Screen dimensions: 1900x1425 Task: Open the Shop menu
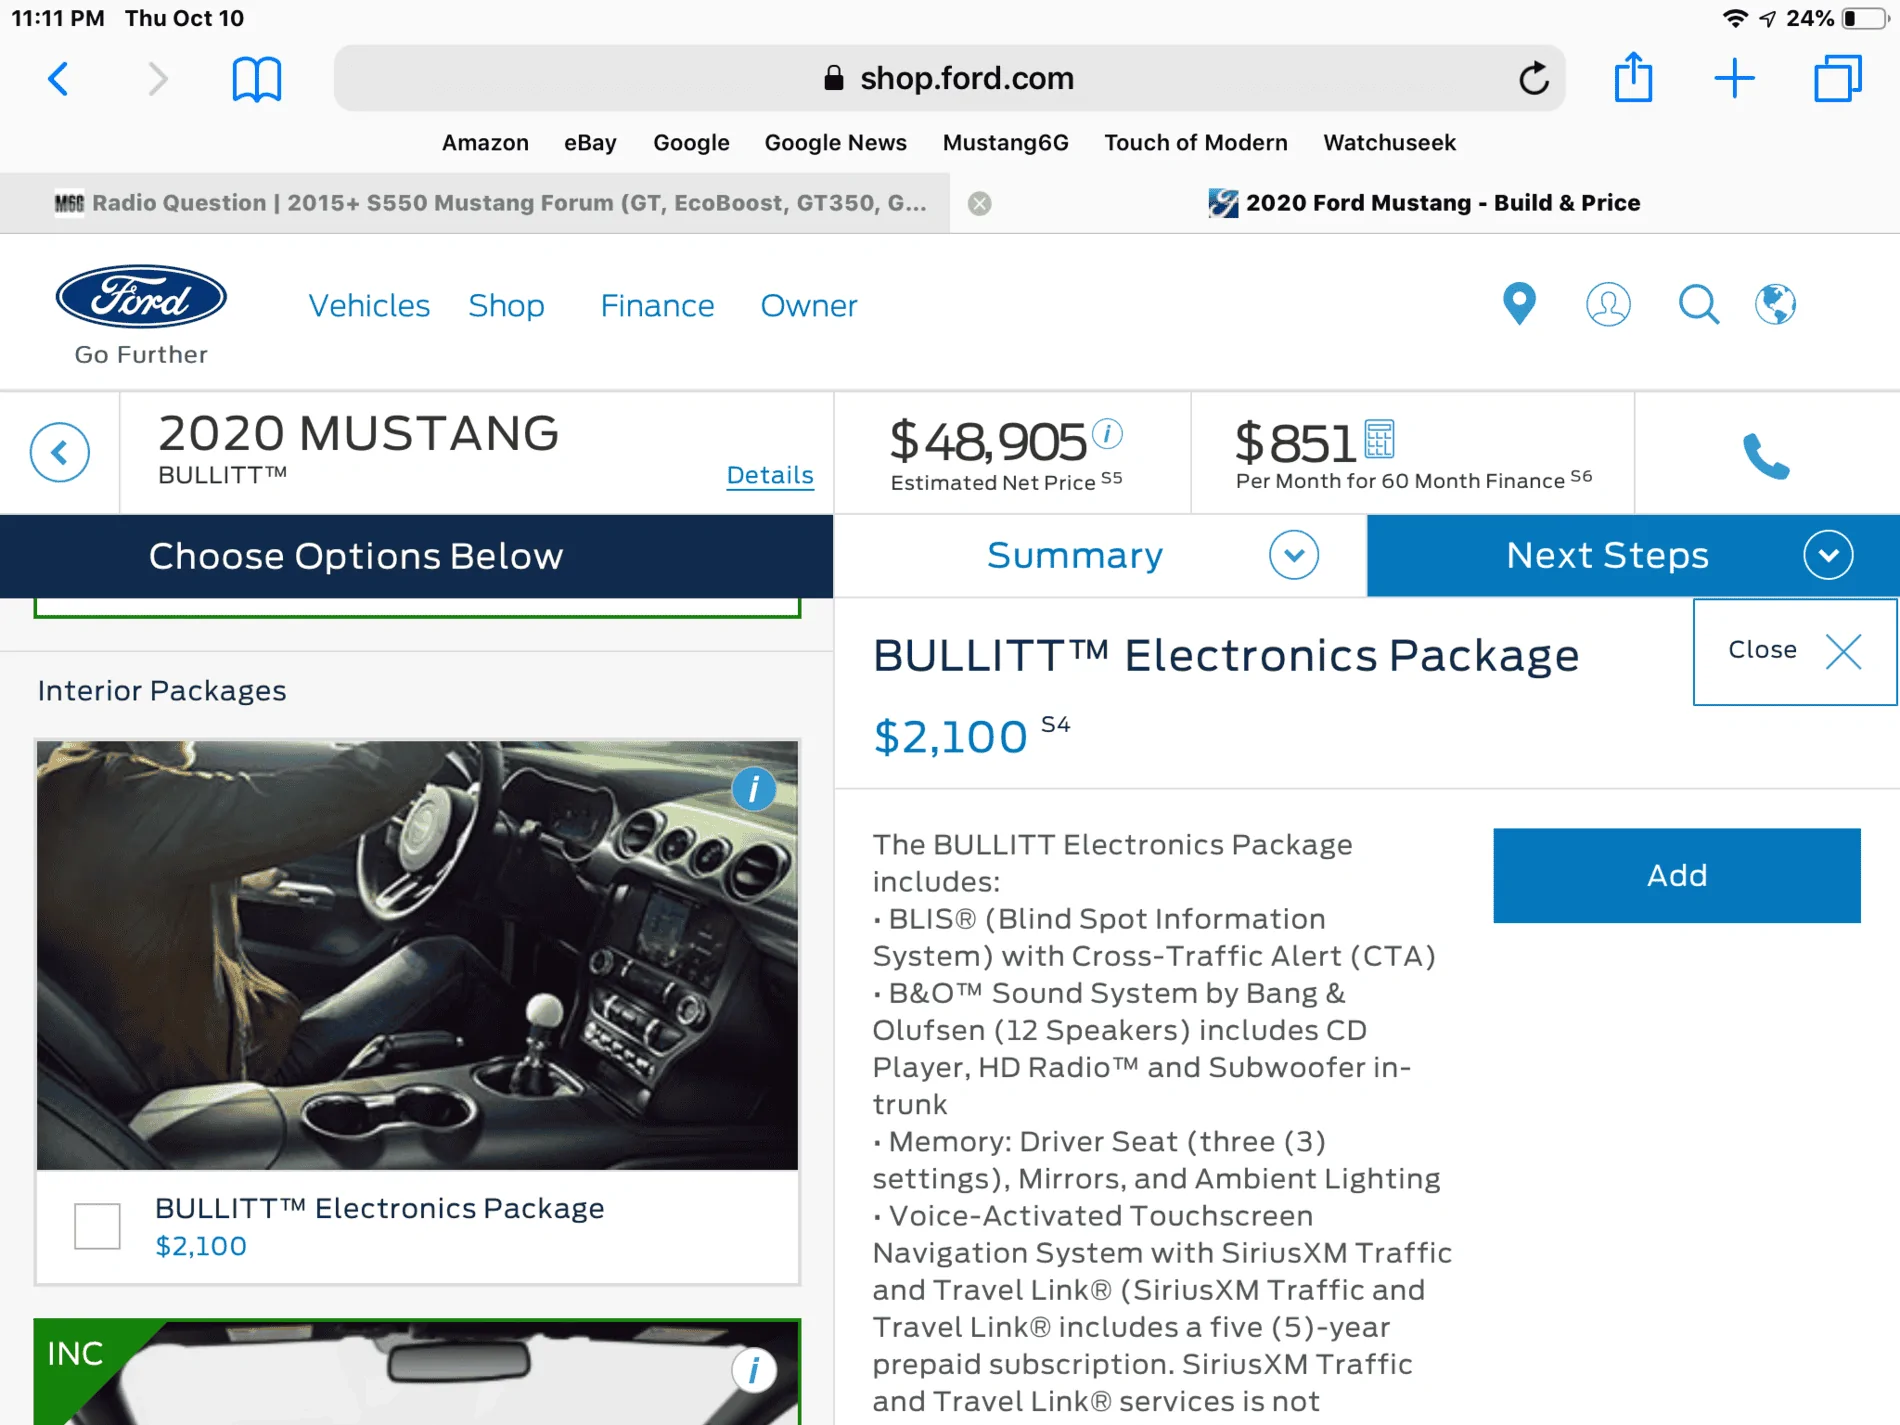pyautogui.click(x=506, y=306)
